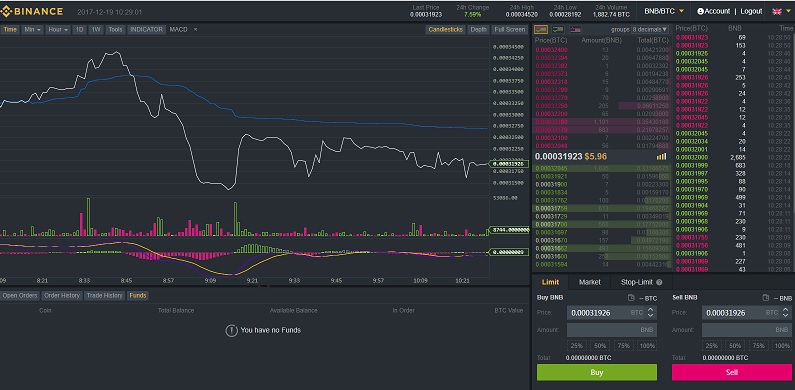Image resolution: width=795 pixels, height=390 pixels.
Task: Click the Logout link
Action: [751, 11]
